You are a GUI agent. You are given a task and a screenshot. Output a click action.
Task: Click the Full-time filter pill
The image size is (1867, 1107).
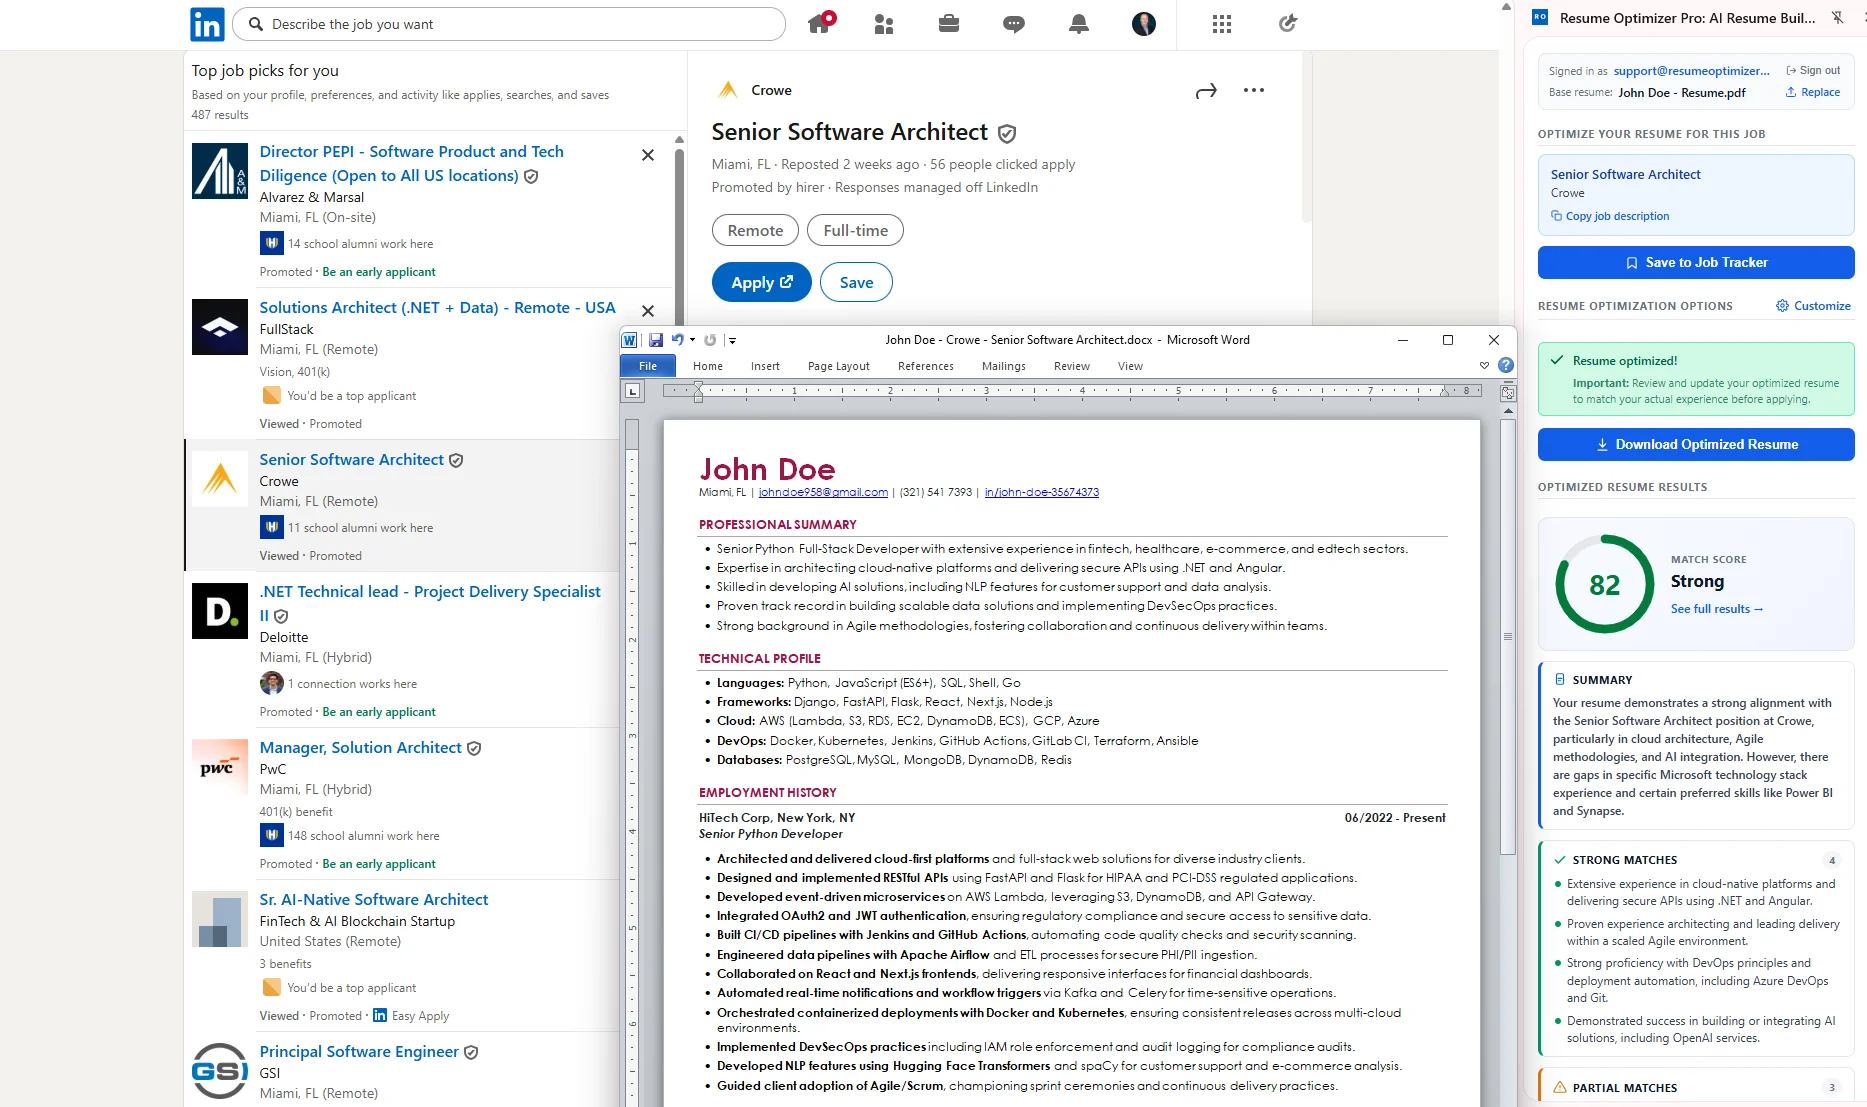click(855, 230)
